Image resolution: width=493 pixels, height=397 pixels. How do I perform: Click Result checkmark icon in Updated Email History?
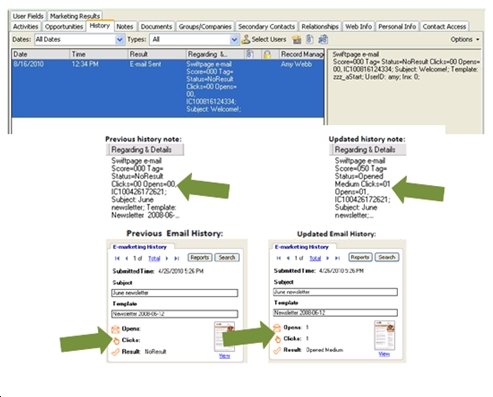click(277, 350)
